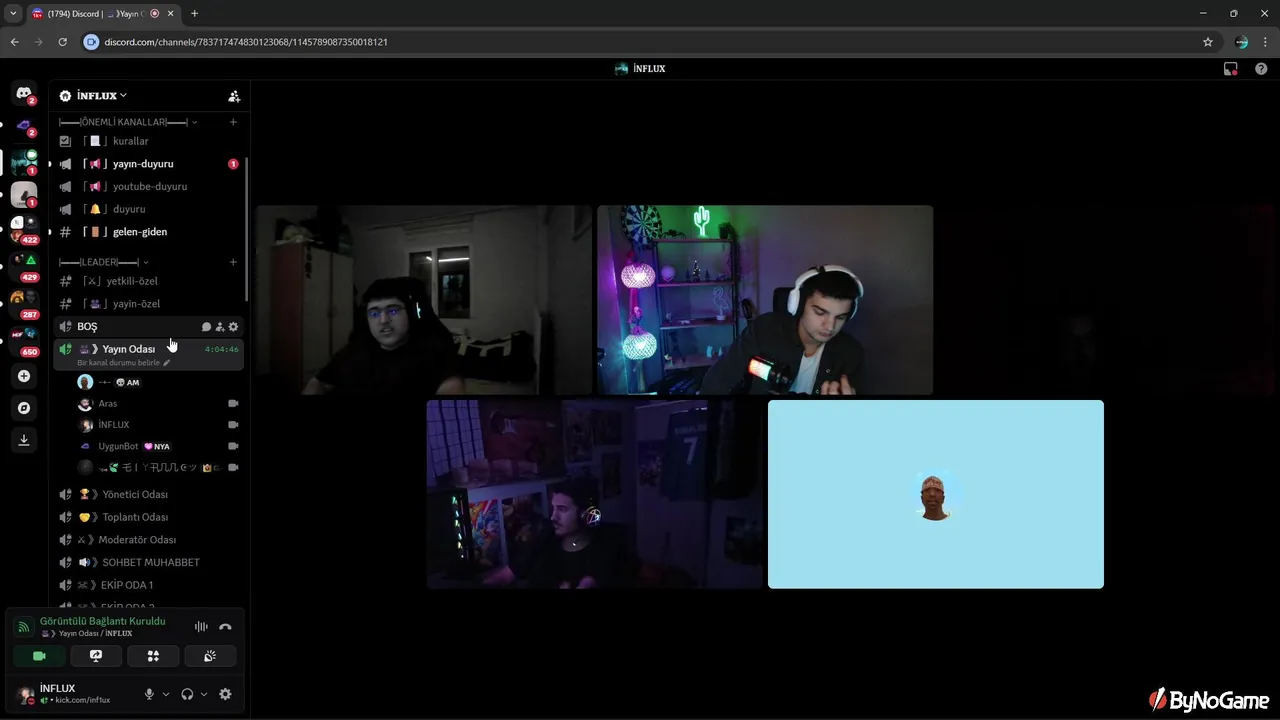This screenshot has width=1280, height=720.
Task: Open the server with 429 unread badge
Action: 24,263
